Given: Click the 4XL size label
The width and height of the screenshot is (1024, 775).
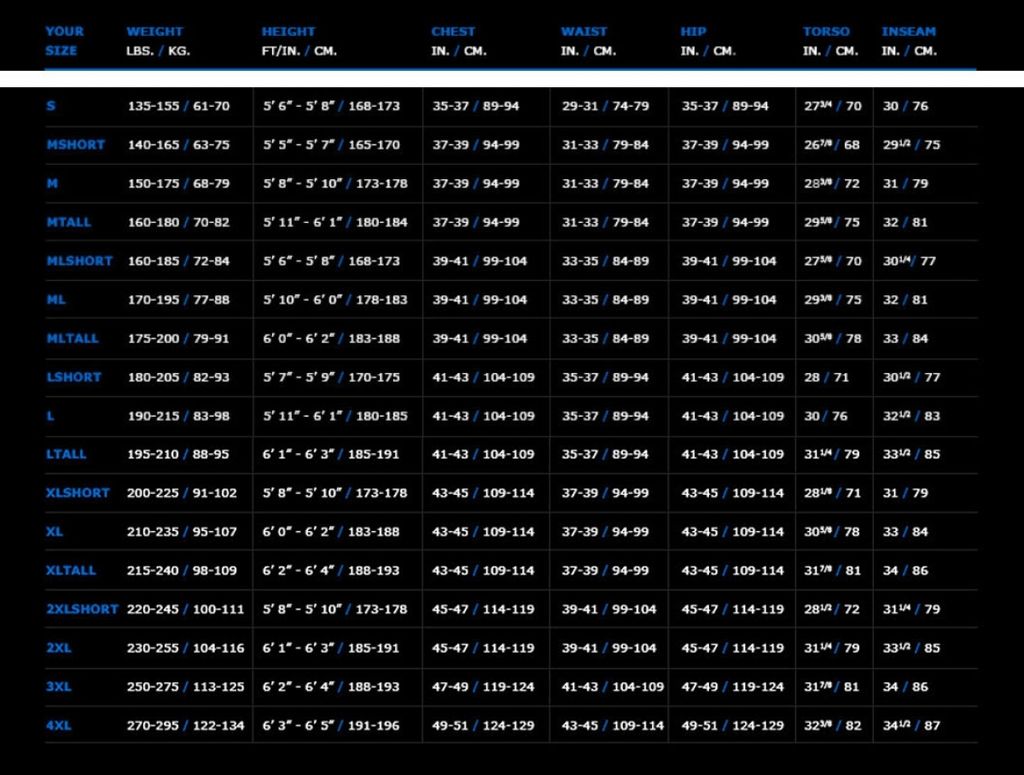Looking at the screenshot, I should pyautogui.click(x=59, y=725).
